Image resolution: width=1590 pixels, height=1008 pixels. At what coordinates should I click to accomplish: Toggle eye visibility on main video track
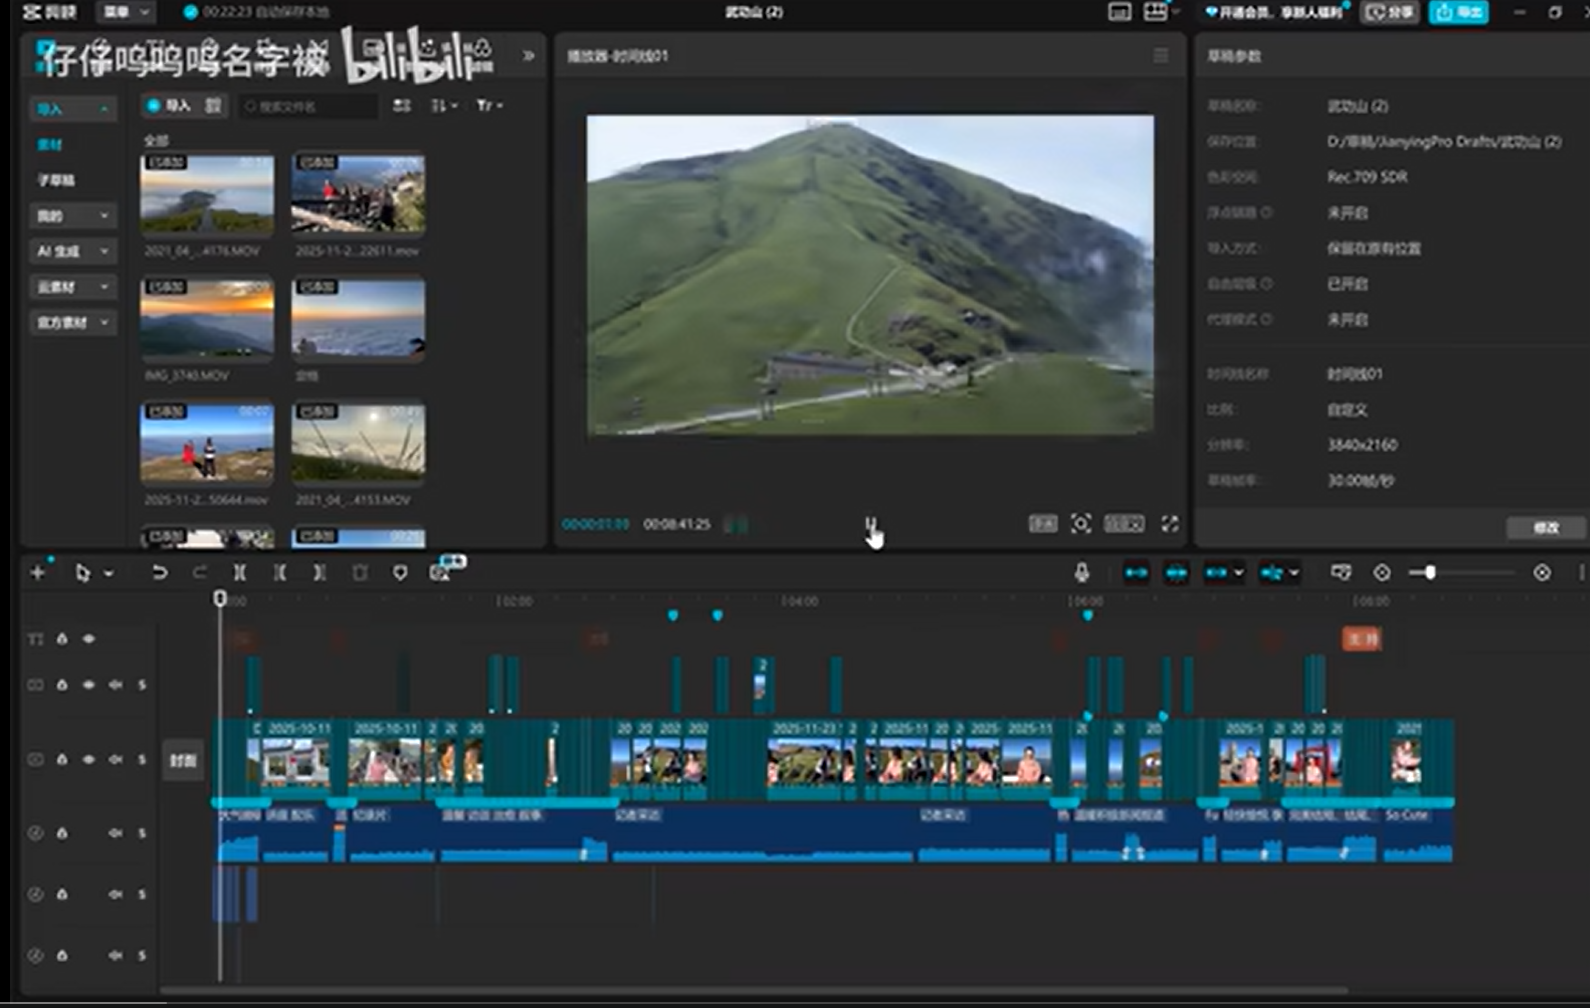(x=89, y=759)
